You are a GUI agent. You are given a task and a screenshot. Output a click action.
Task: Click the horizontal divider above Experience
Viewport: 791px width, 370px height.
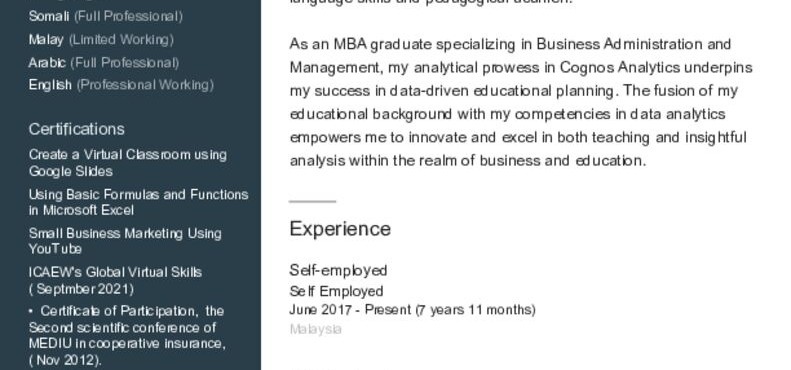pos(313,201)
